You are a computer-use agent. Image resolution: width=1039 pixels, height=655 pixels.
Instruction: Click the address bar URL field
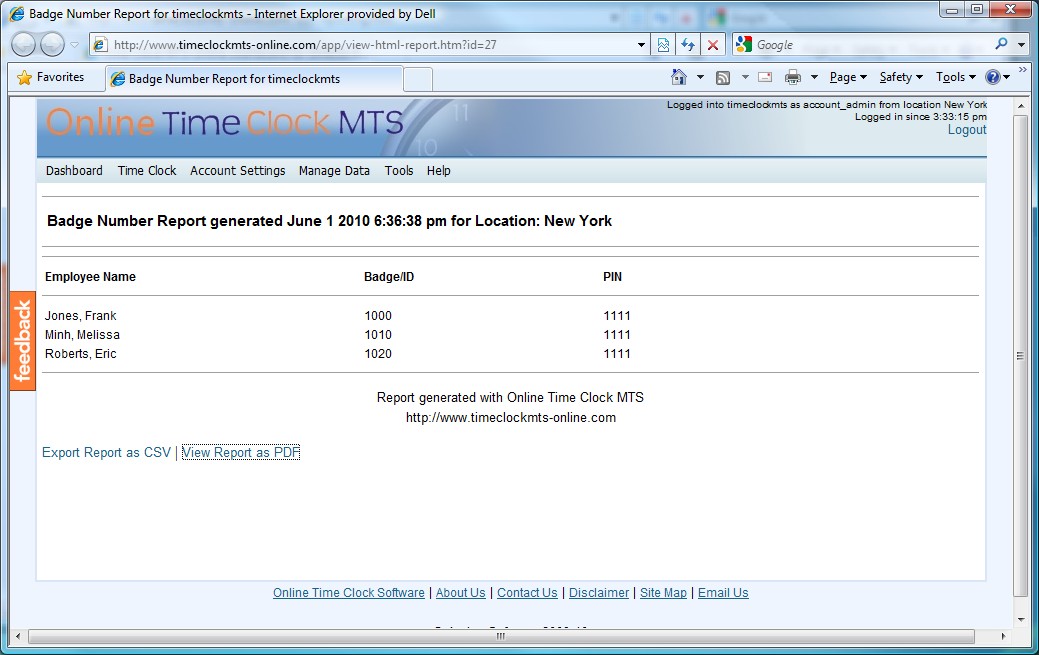(x=368, y=45)
